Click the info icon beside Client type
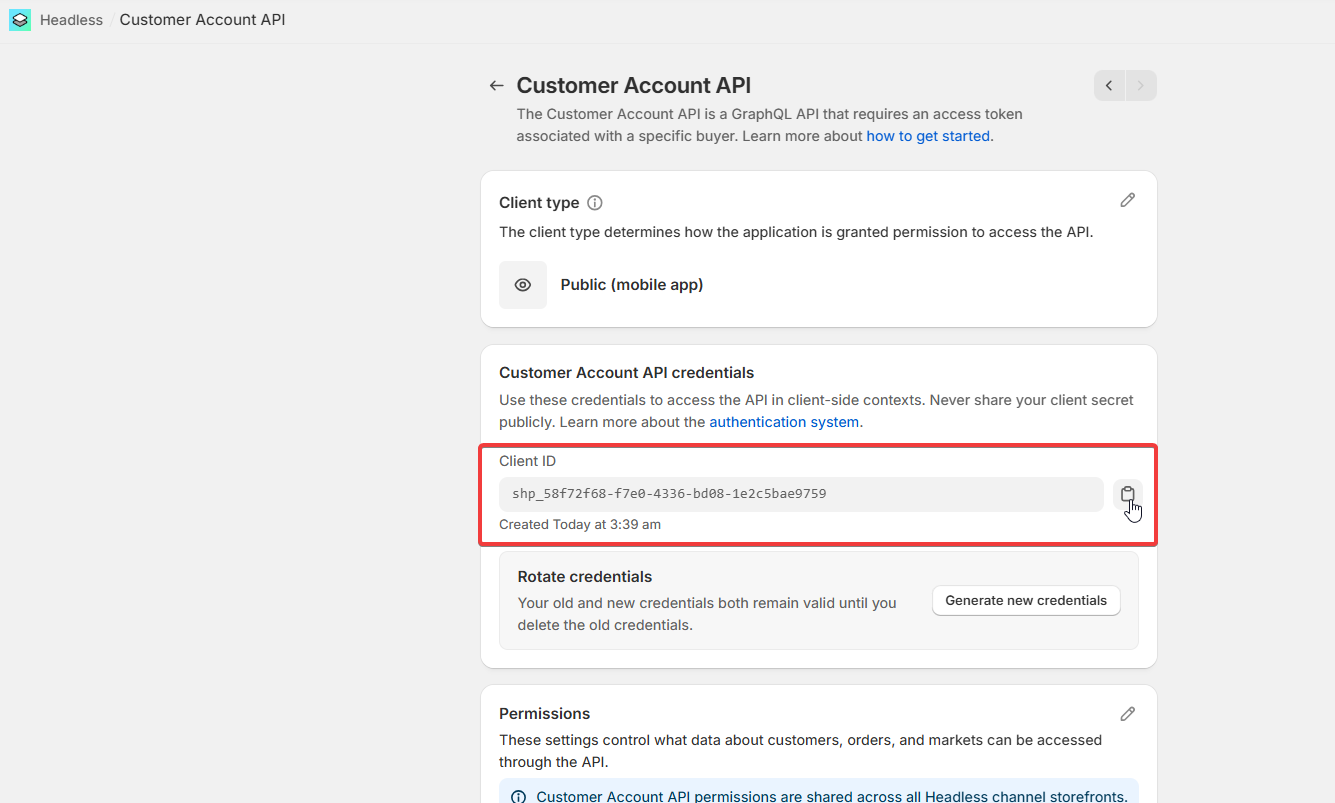This screenshot has width=1335, height=803. [x=595, y=203]
